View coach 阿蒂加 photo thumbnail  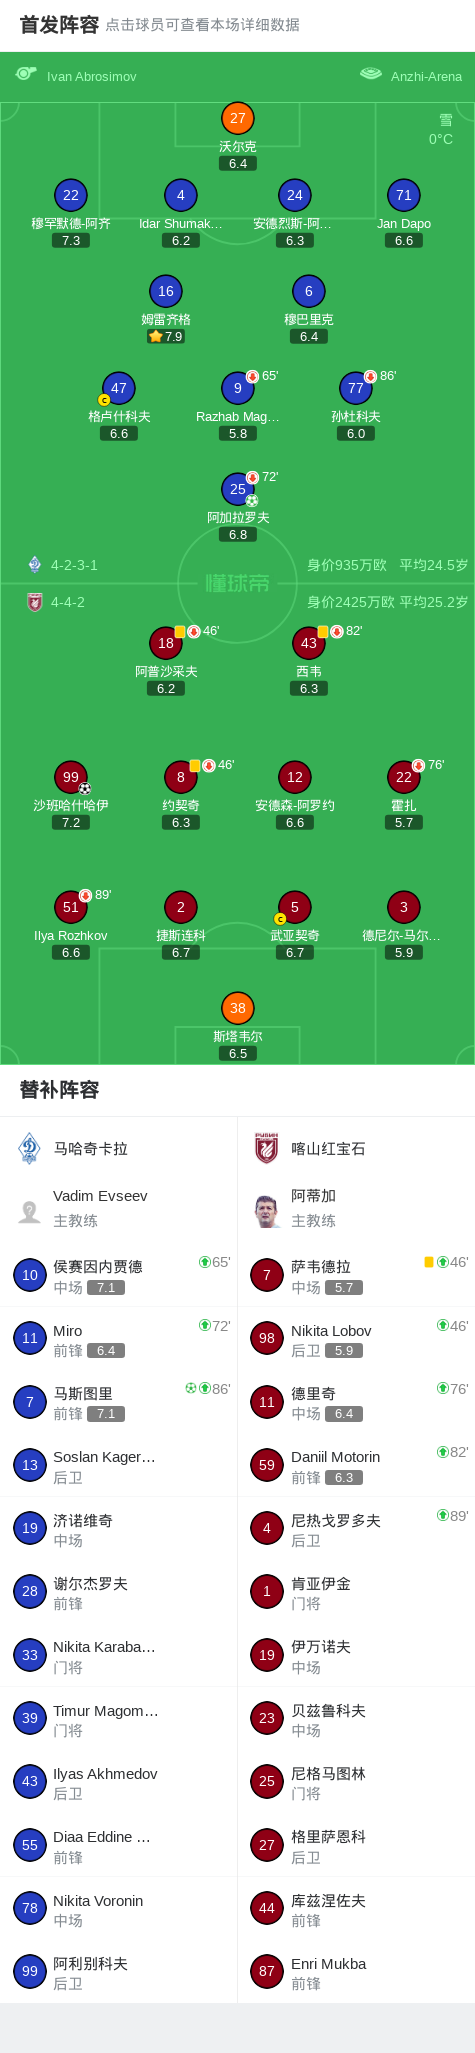(267, 1210)
